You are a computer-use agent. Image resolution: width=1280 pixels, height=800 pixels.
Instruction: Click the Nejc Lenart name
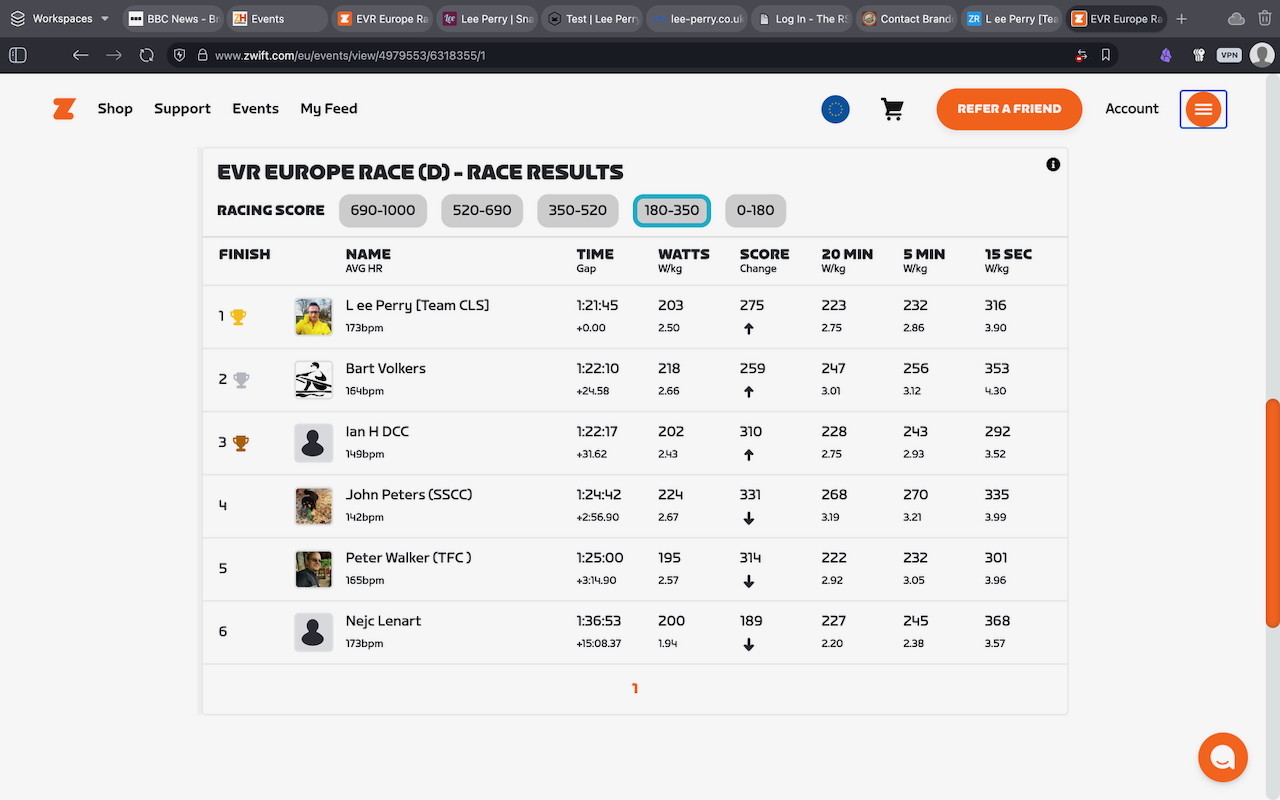click(x=383, y=621)
